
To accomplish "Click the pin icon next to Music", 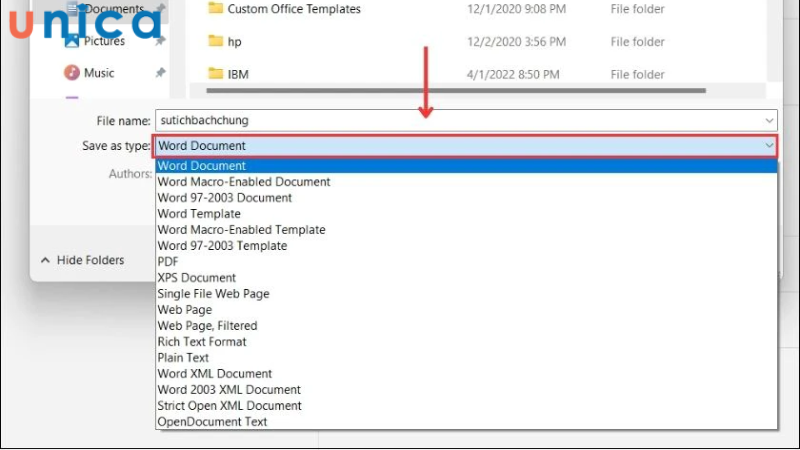I will pyautogui.click(x=160, y=73).
